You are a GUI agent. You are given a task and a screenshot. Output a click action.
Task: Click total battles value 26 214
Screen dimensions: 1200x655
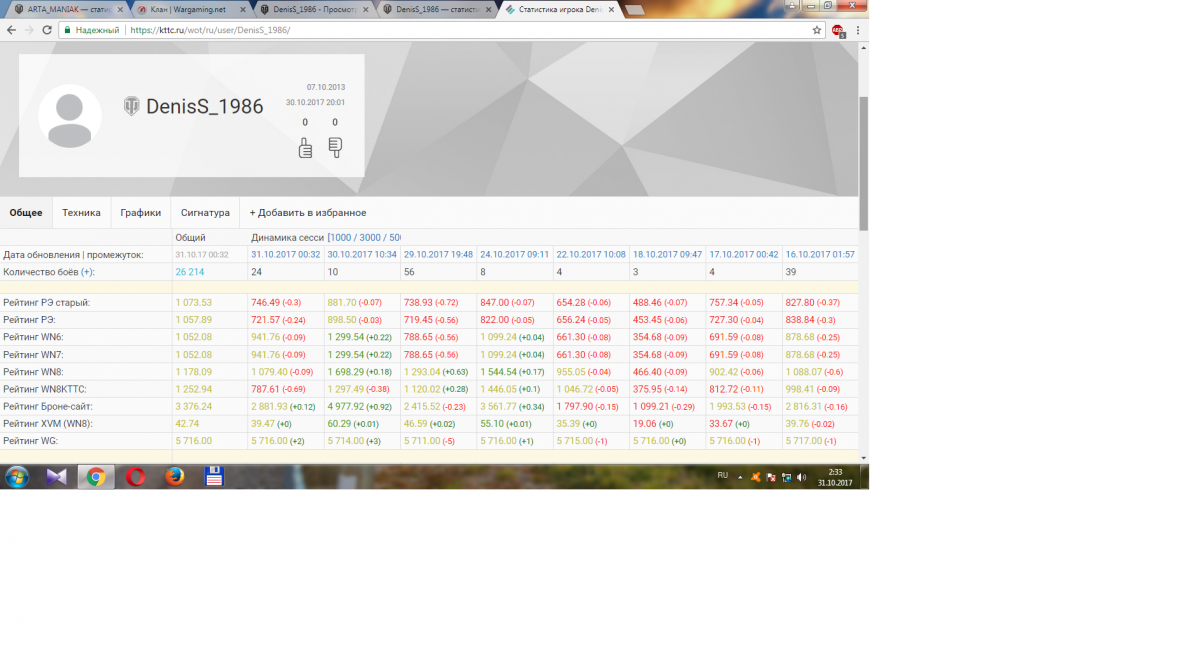(190, 272)
